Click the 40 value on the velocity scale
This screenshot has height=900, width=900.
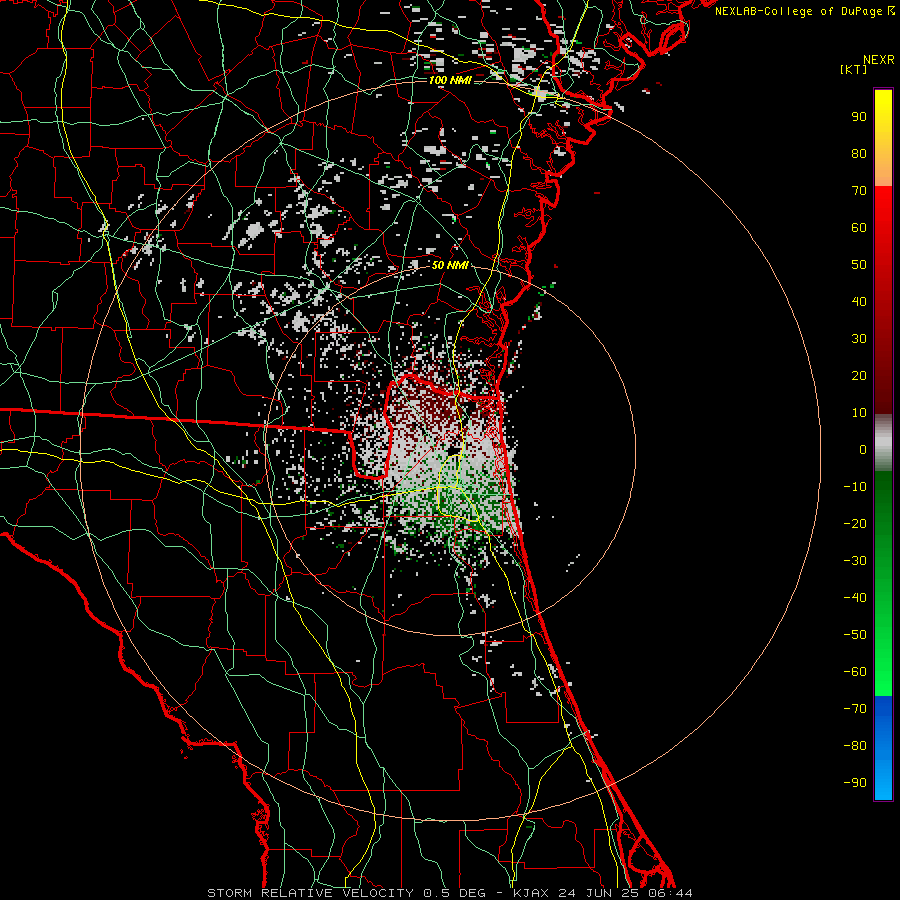pos(859,301)
